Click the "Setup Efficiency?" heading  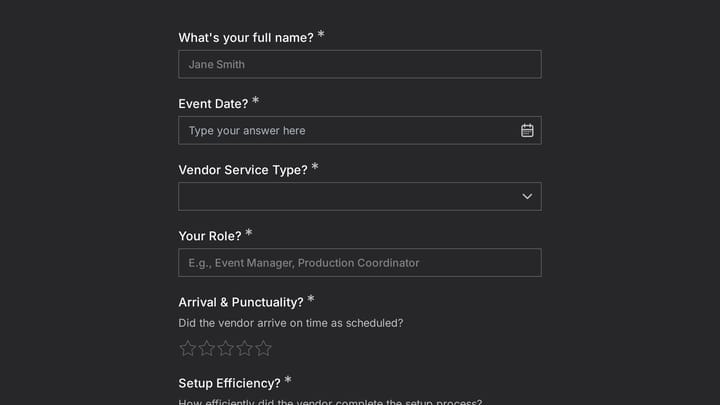(x=229, y=383)
